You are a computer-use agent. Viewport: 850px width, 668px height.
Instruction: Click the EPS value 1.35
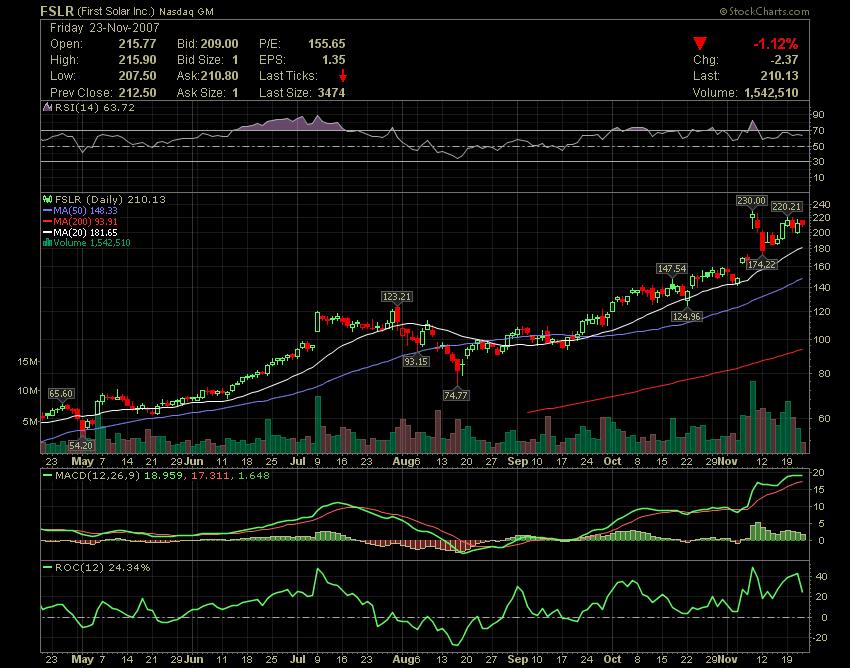333,60
